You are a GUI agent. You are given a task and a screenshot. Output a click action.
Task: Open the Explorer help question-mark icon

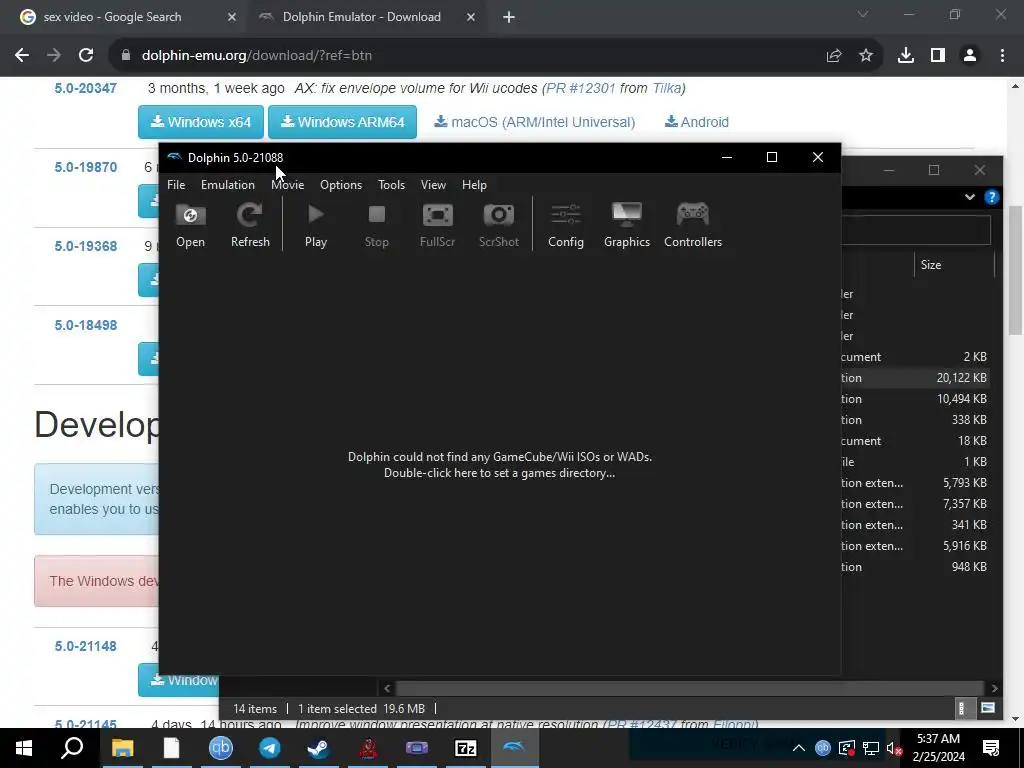click(991, 197)
